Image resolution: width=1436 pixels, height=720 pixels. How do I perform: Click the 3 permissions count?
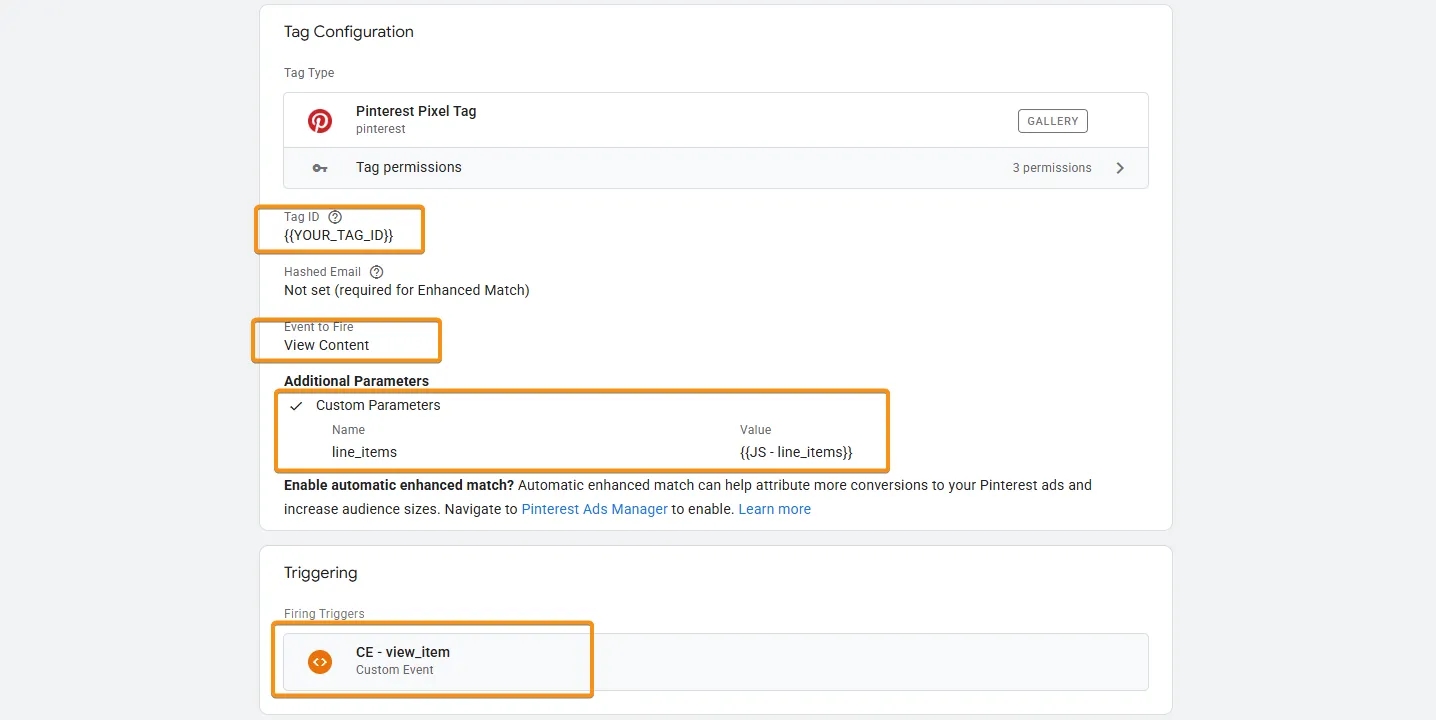pos(1052,168)
